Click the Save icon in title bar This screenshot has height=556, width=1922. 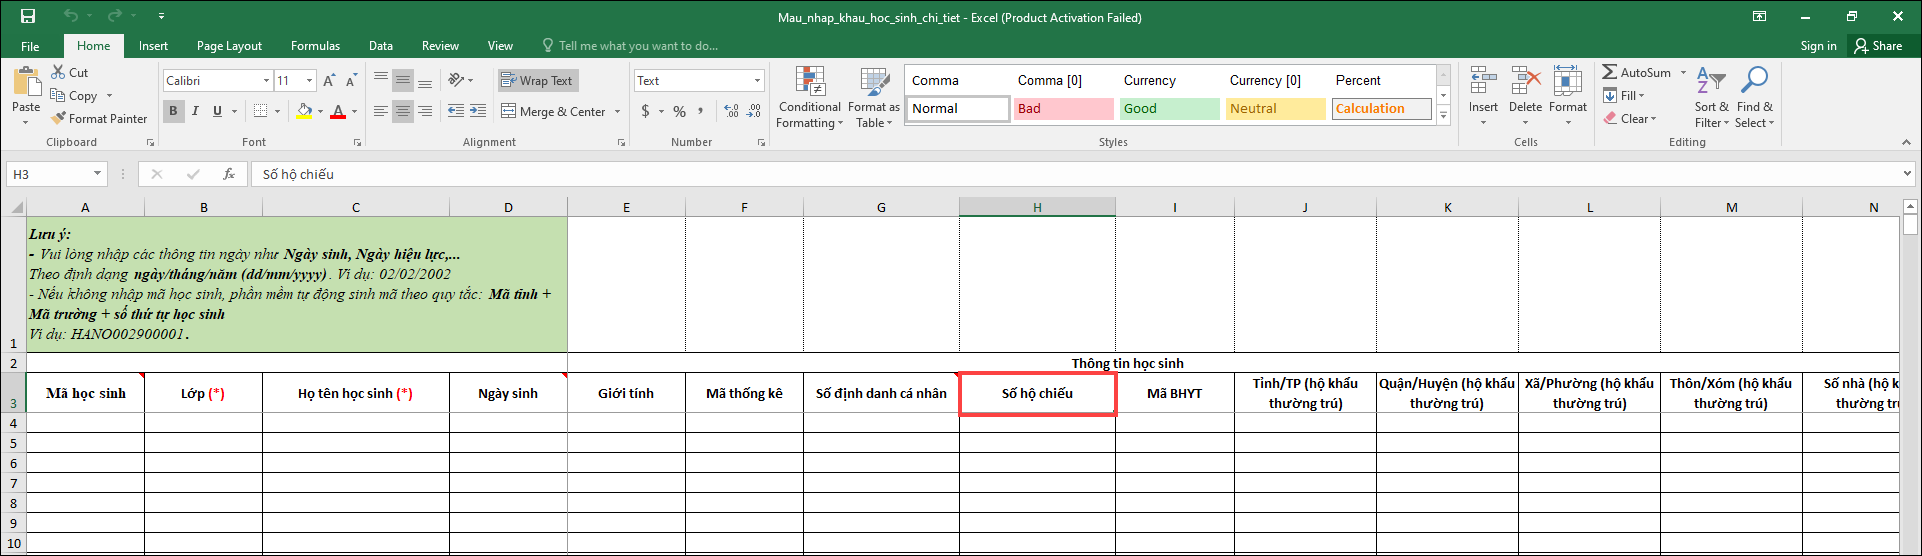point(28,16)
